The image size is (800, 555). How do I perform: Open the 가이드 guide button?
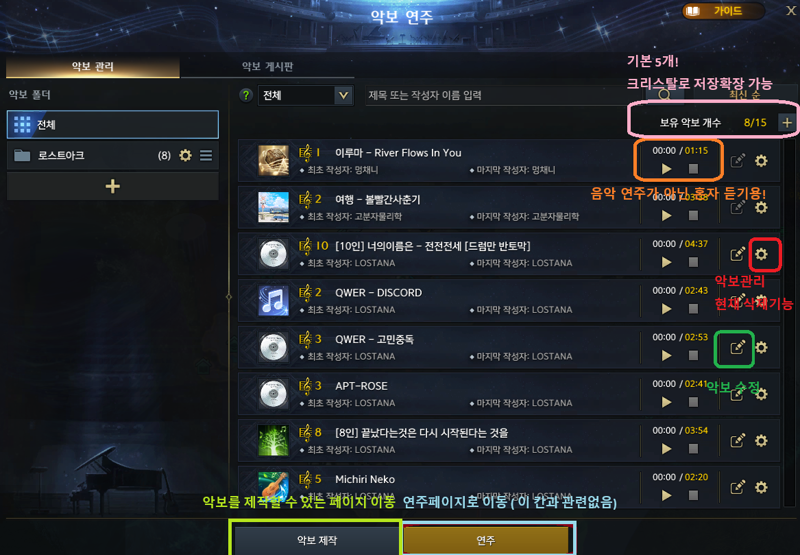(x=723, y=11)
